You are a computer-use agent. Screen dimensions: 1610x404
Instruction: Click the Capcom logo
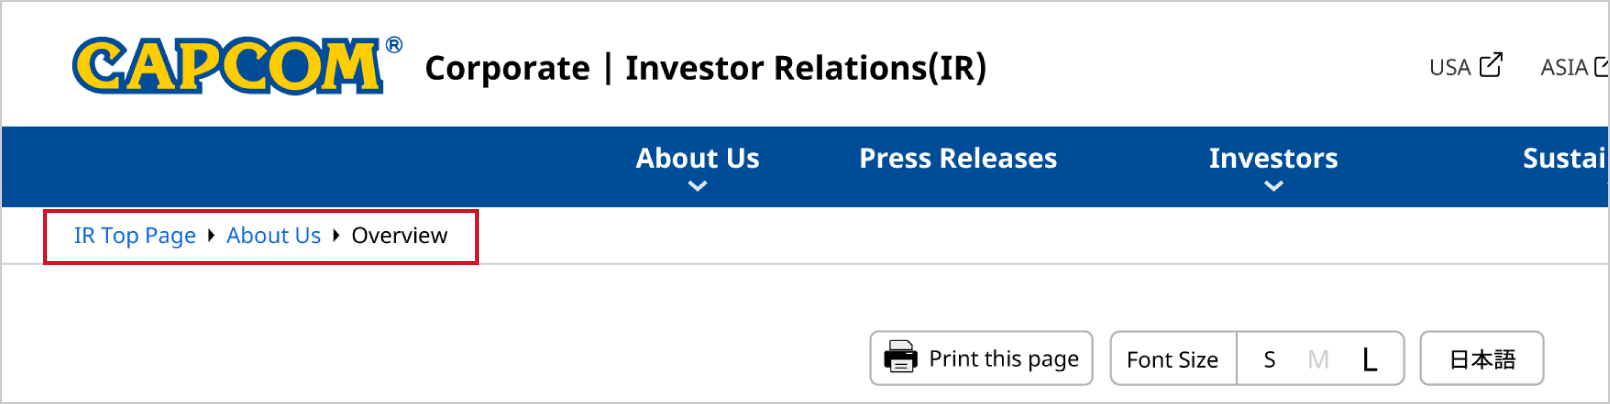[x=237, y=66]
